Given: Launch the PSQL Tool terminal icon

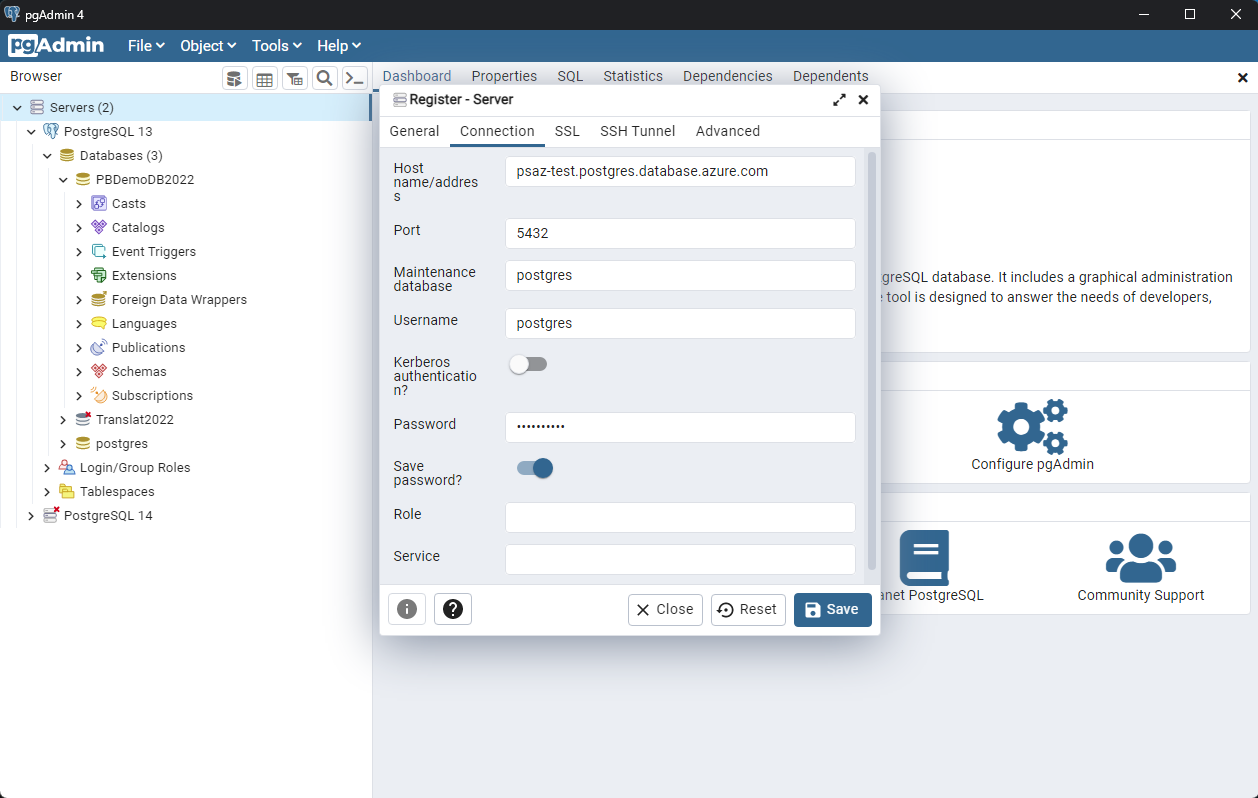Looking at the screenshot, I should tap(354, 77).
